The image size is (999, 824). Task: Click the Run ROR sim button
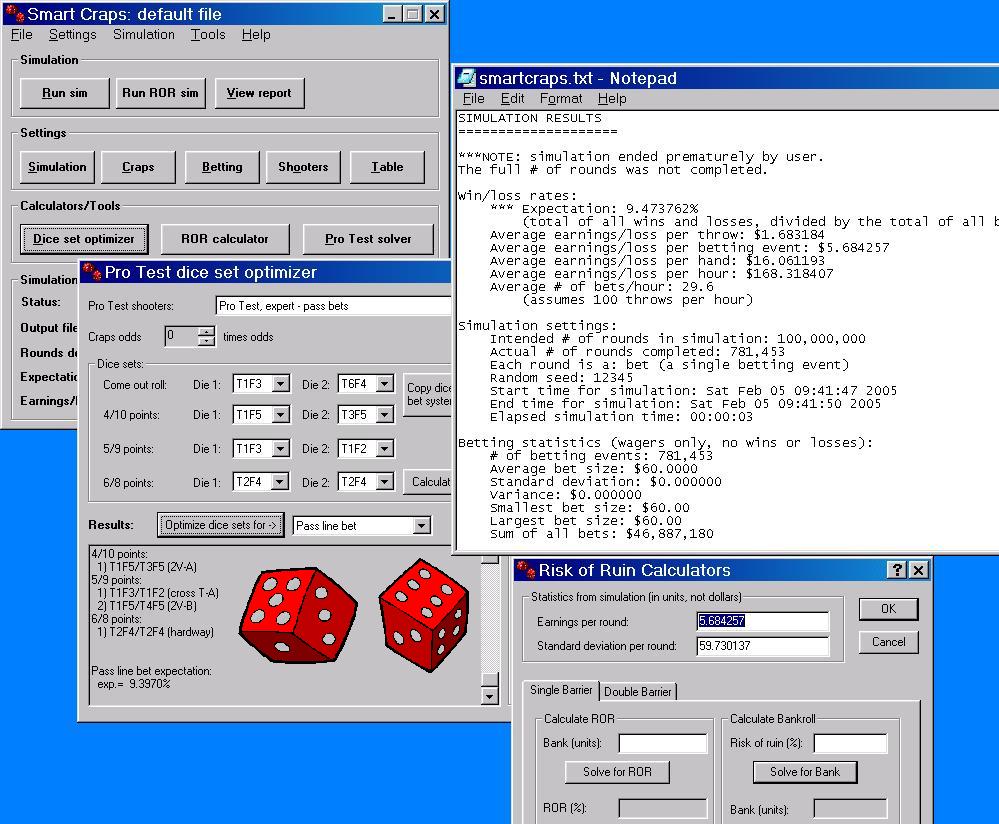(x=160, y=93)
